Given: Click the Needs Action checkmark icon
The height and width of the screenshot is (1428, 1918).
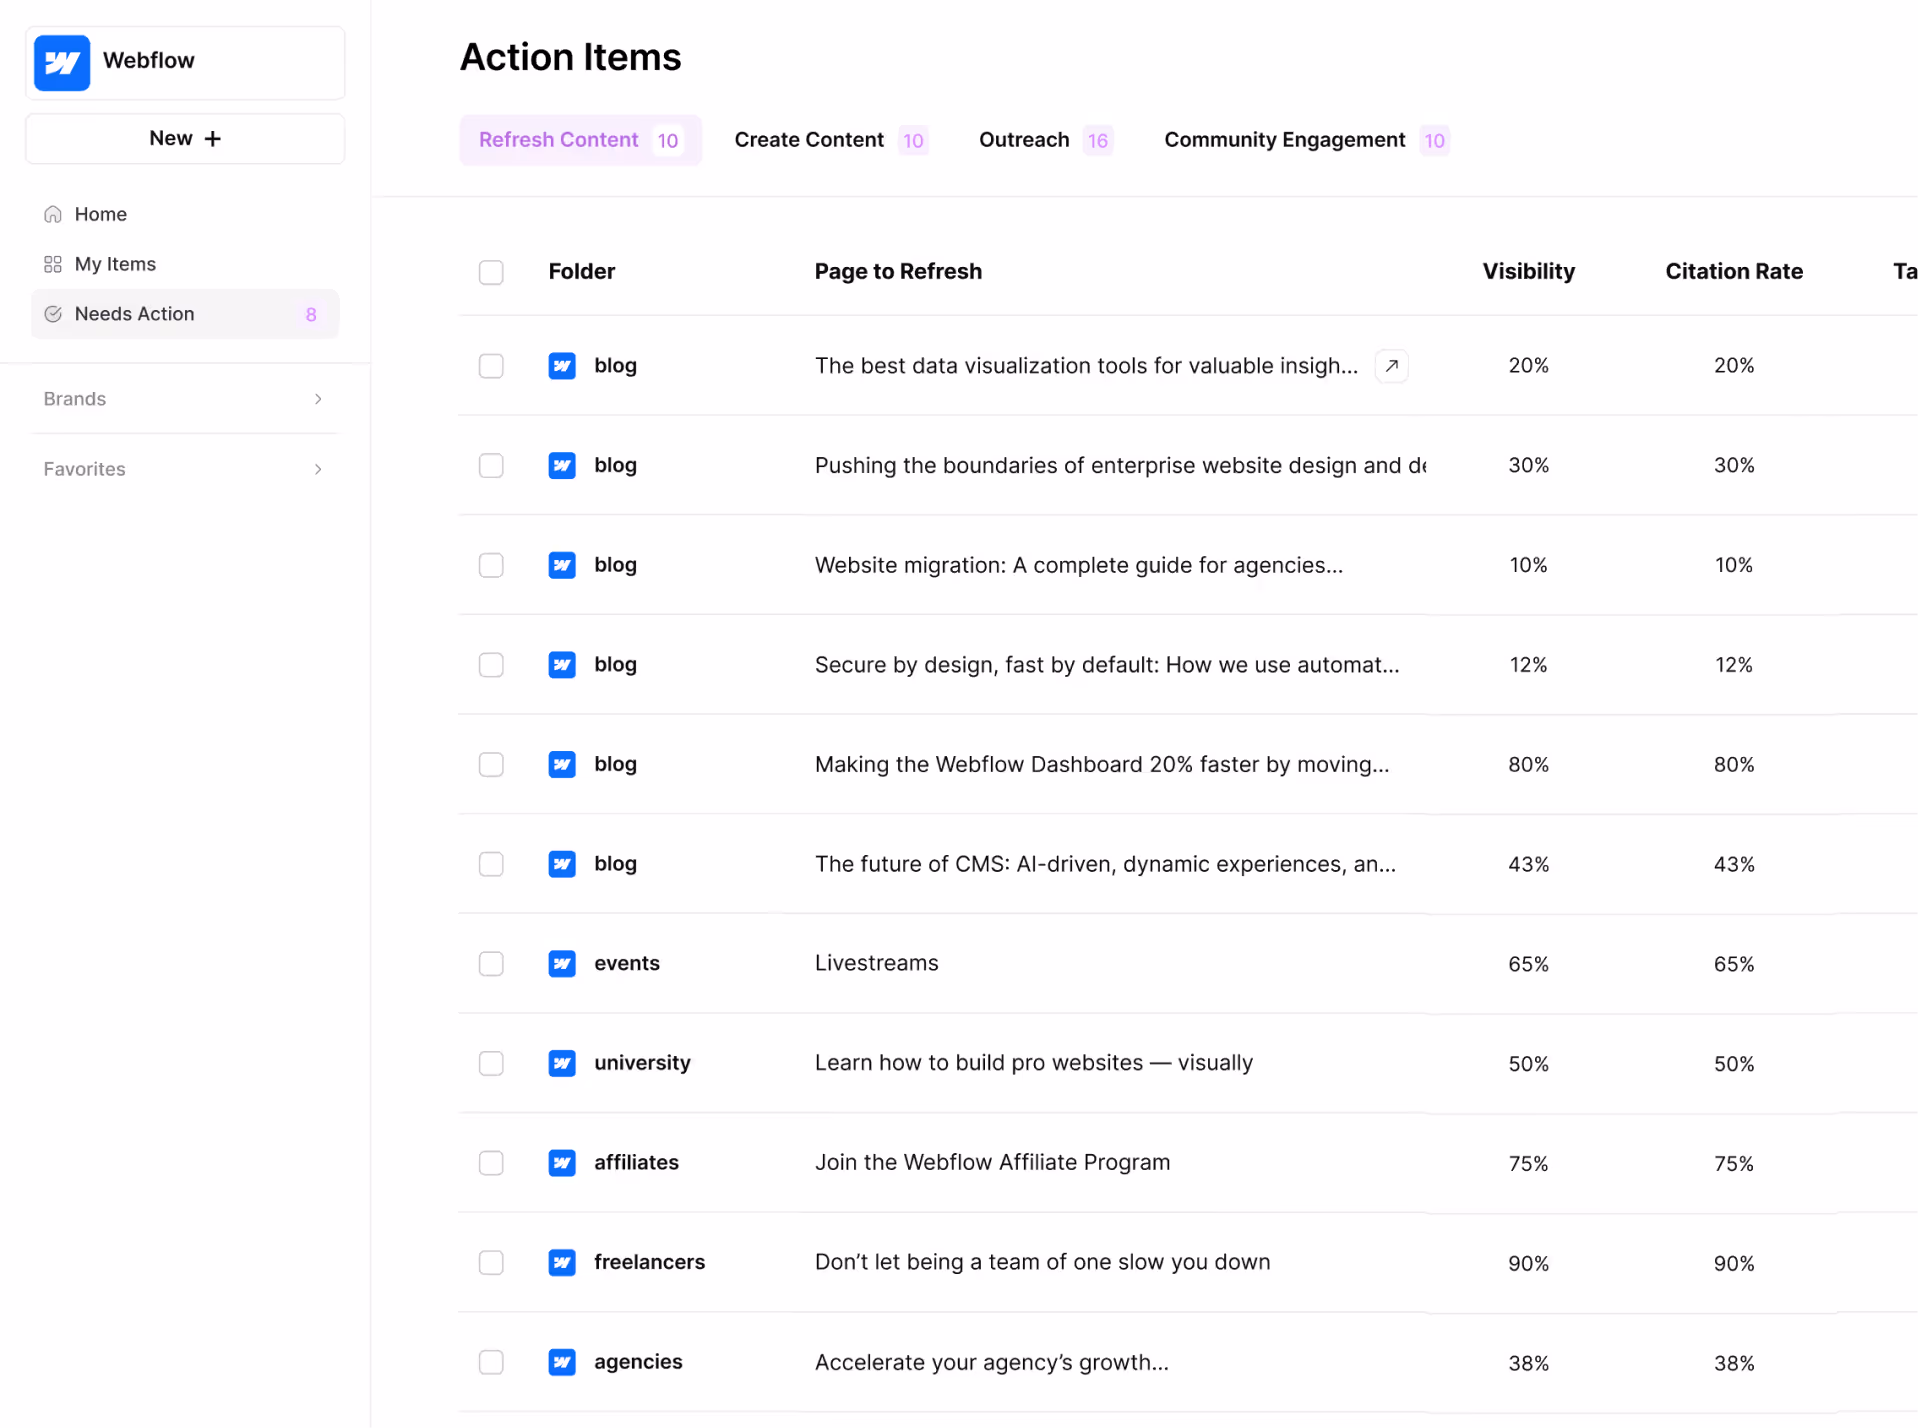Looking at the screenshot, I should 53,314.
